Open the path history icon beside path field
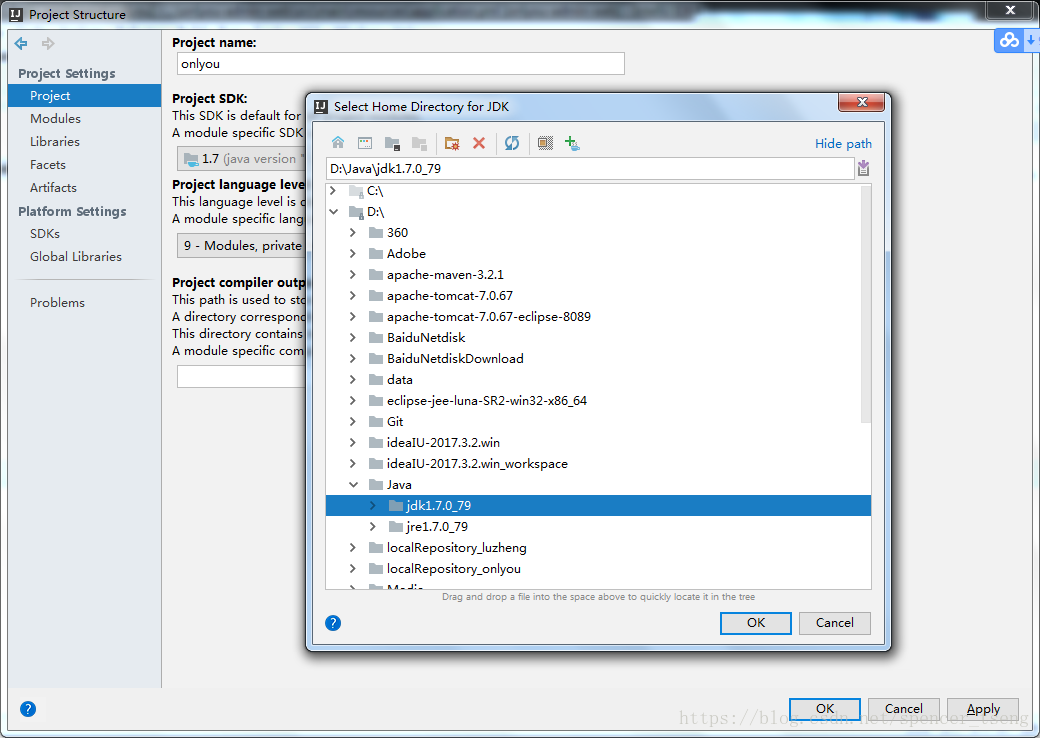The width and height of the screenshot is (1040, 738). tap(863, 168)
